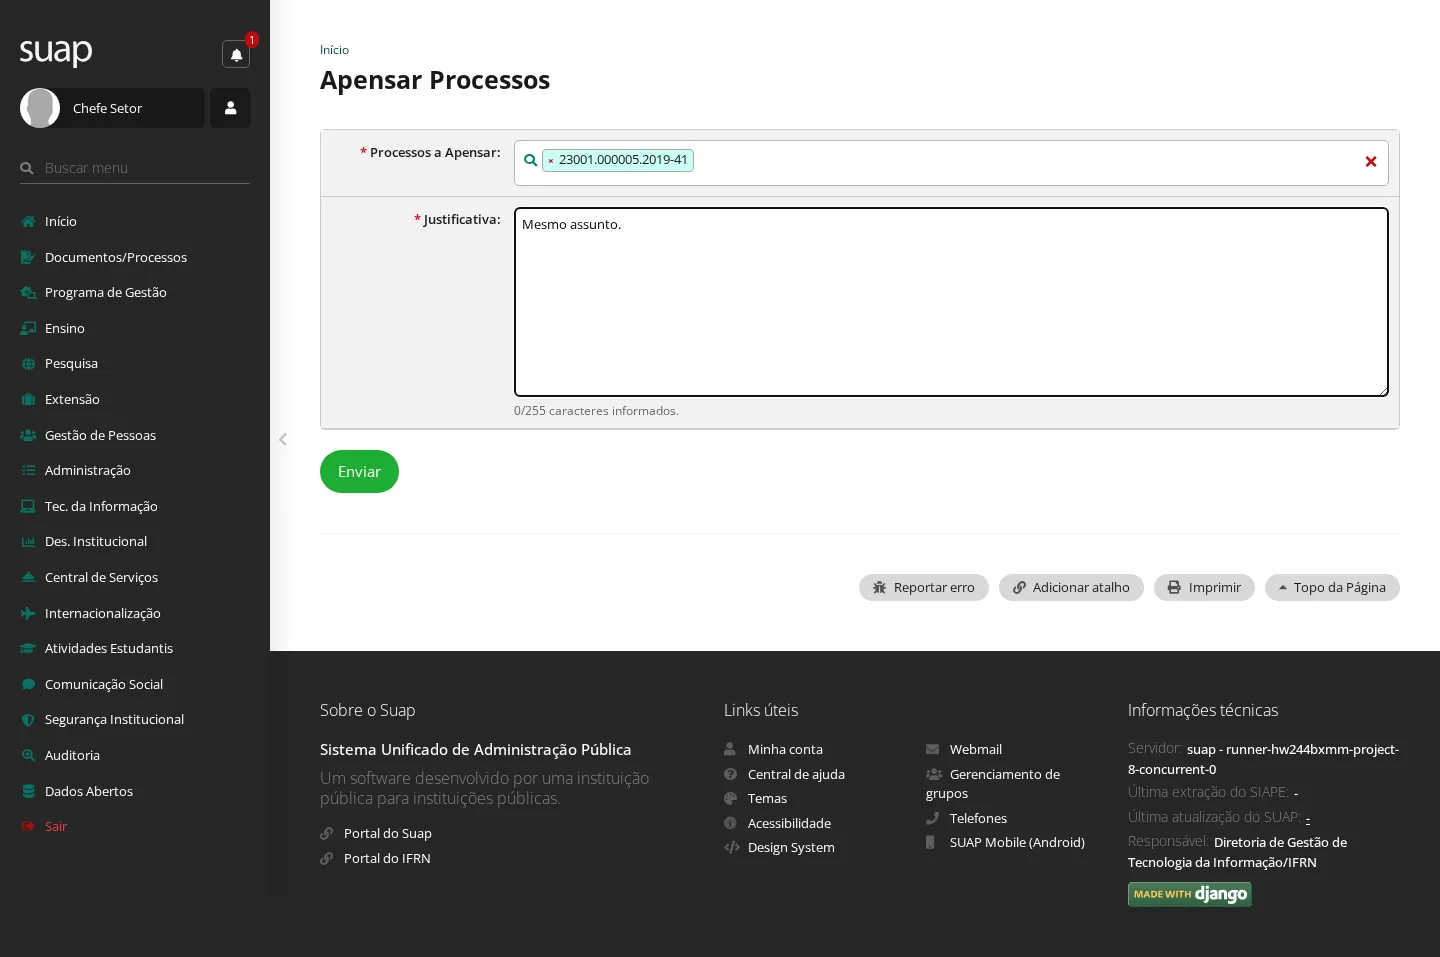Open the Central de ajuda link
Screen dimensions: 1440x957
point(796,774)
